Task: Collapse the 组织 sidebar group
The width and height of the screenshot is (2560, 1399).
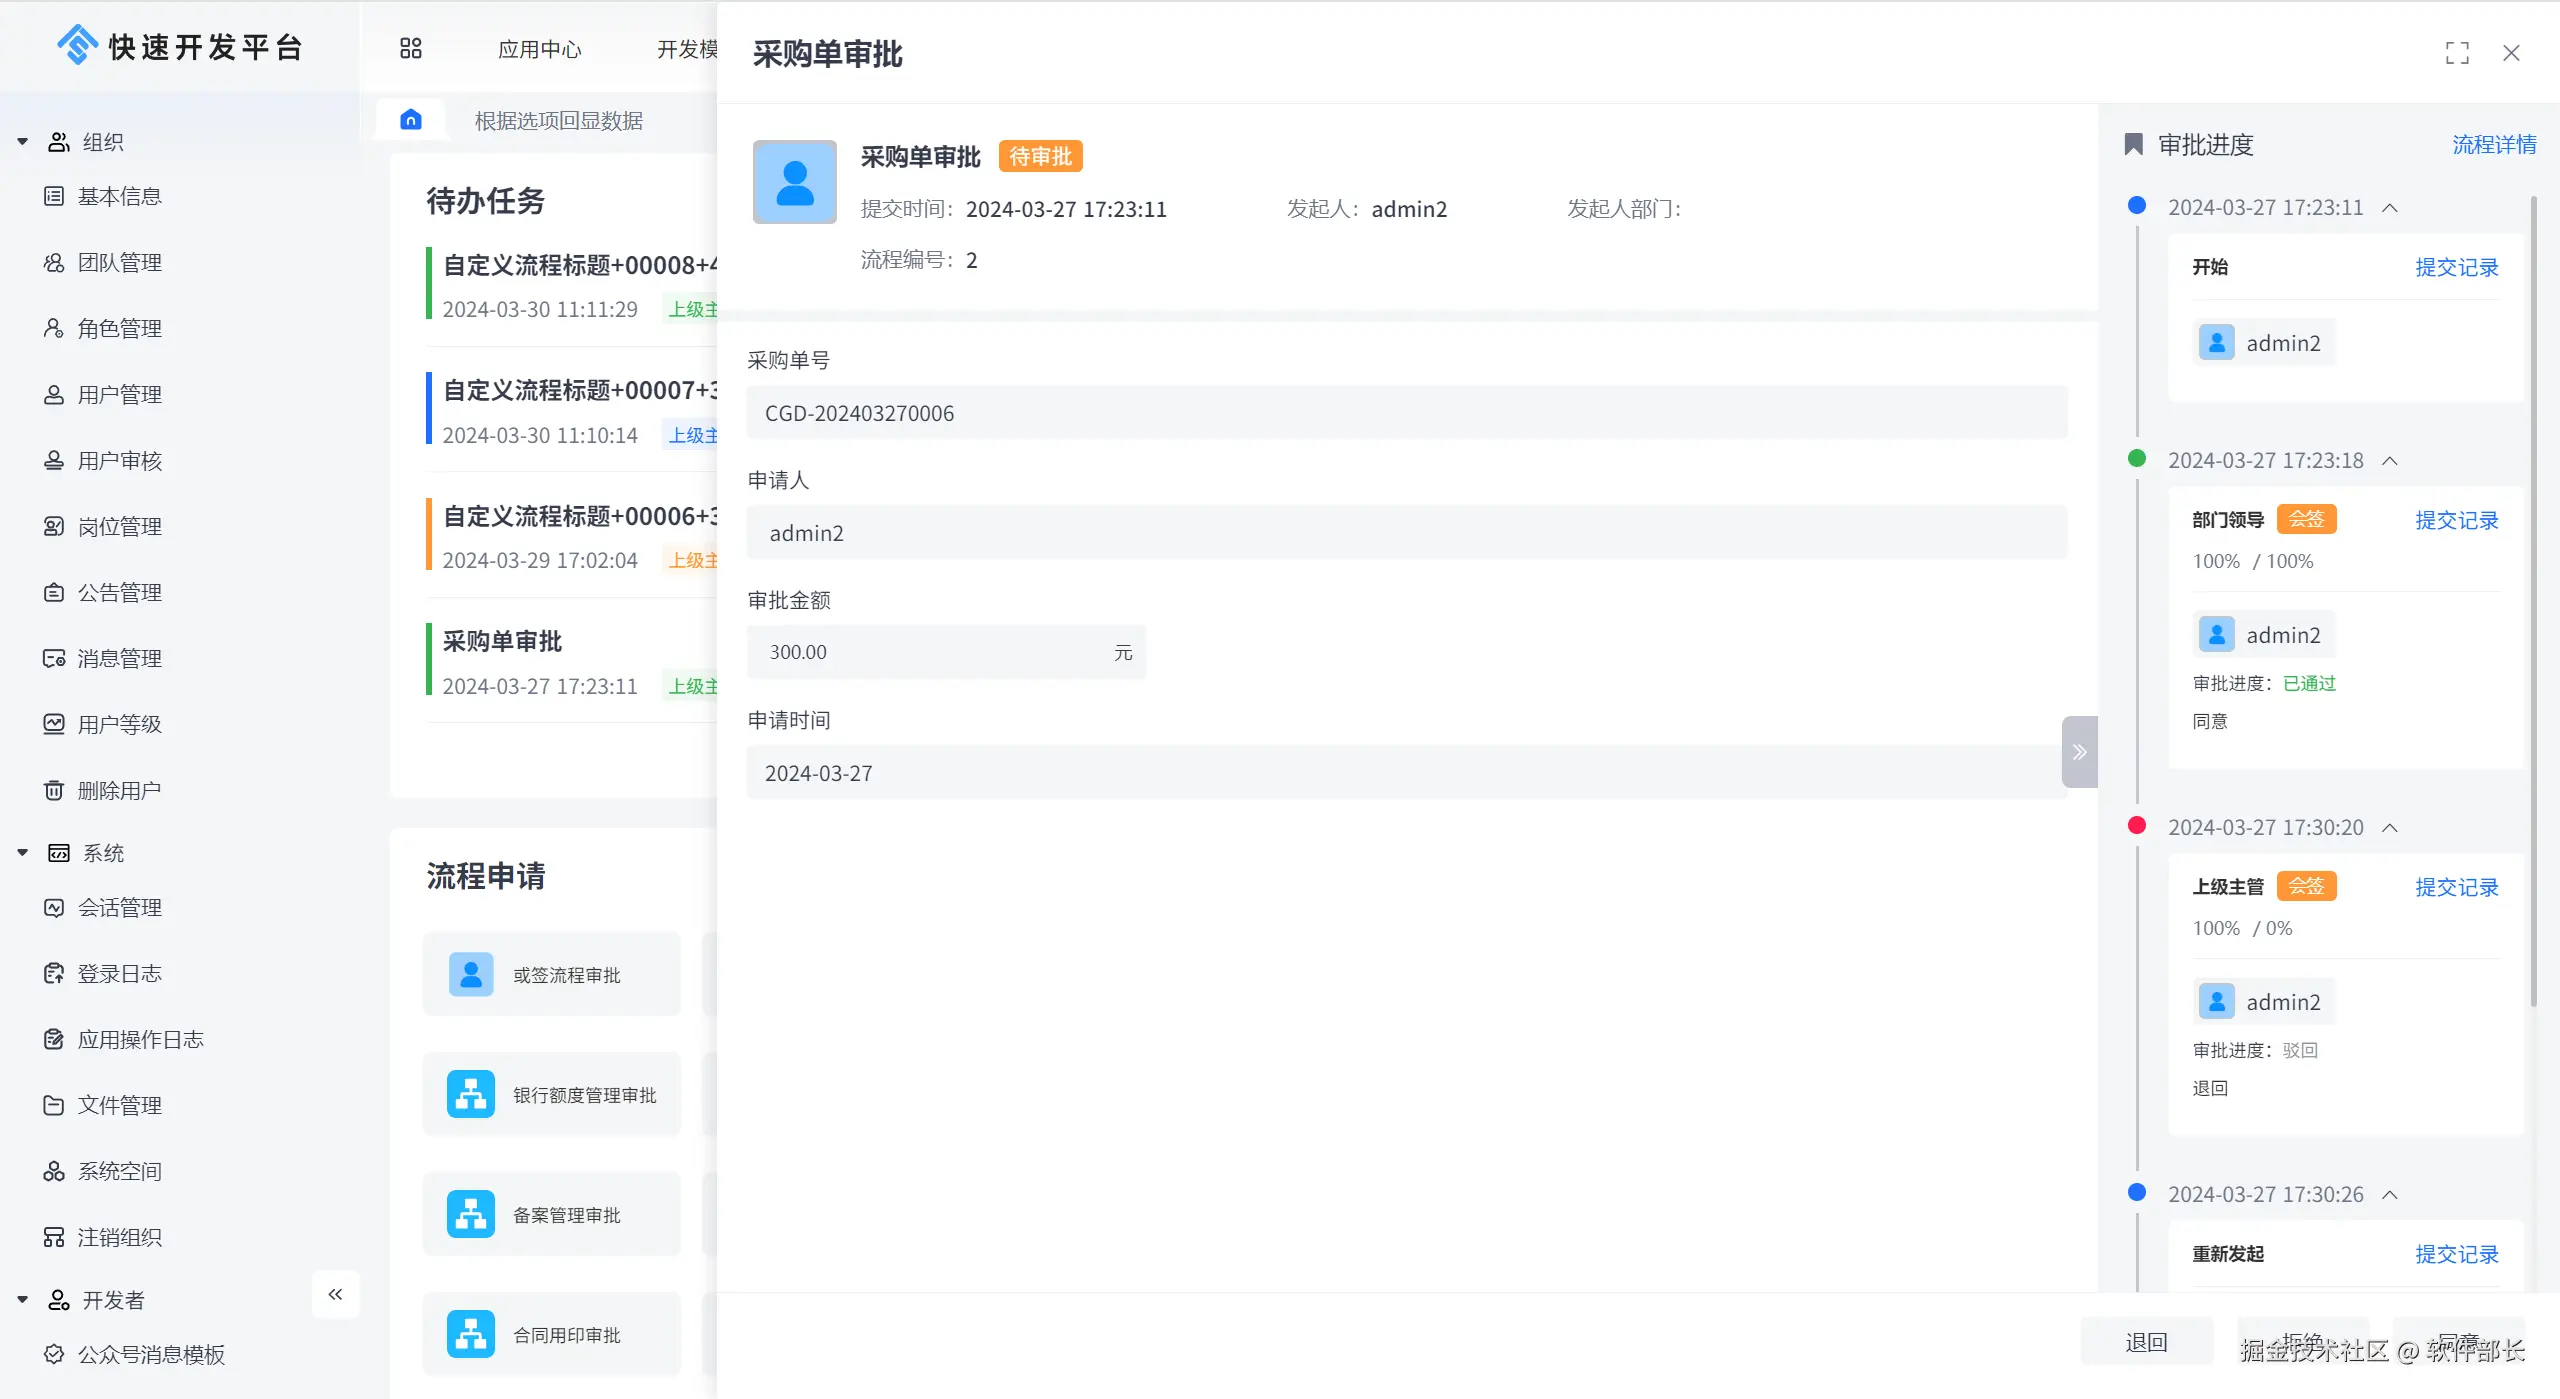Action: pos(22,142)
